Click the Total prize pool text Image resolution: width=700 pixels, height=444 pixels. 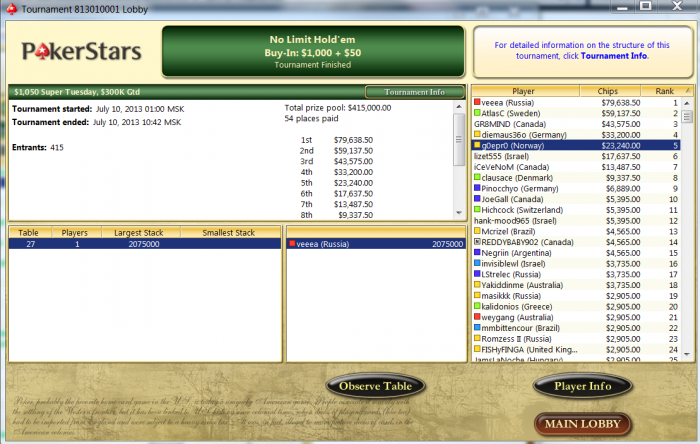point(338,108)
